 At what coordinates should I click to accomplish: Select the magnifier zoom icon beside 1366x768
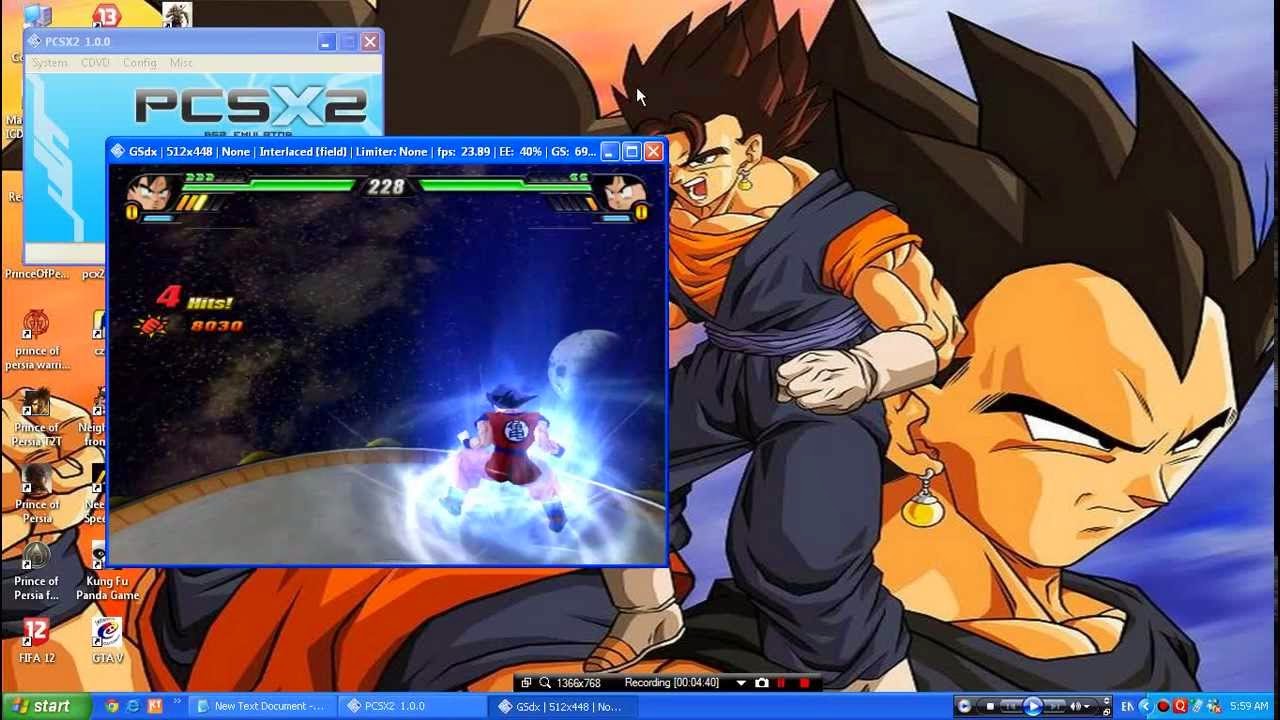click(546, 682)
